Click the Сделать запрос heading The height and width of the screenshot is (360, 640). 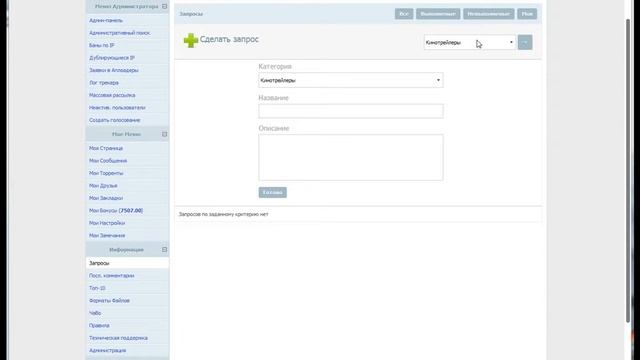coord(229,40)
